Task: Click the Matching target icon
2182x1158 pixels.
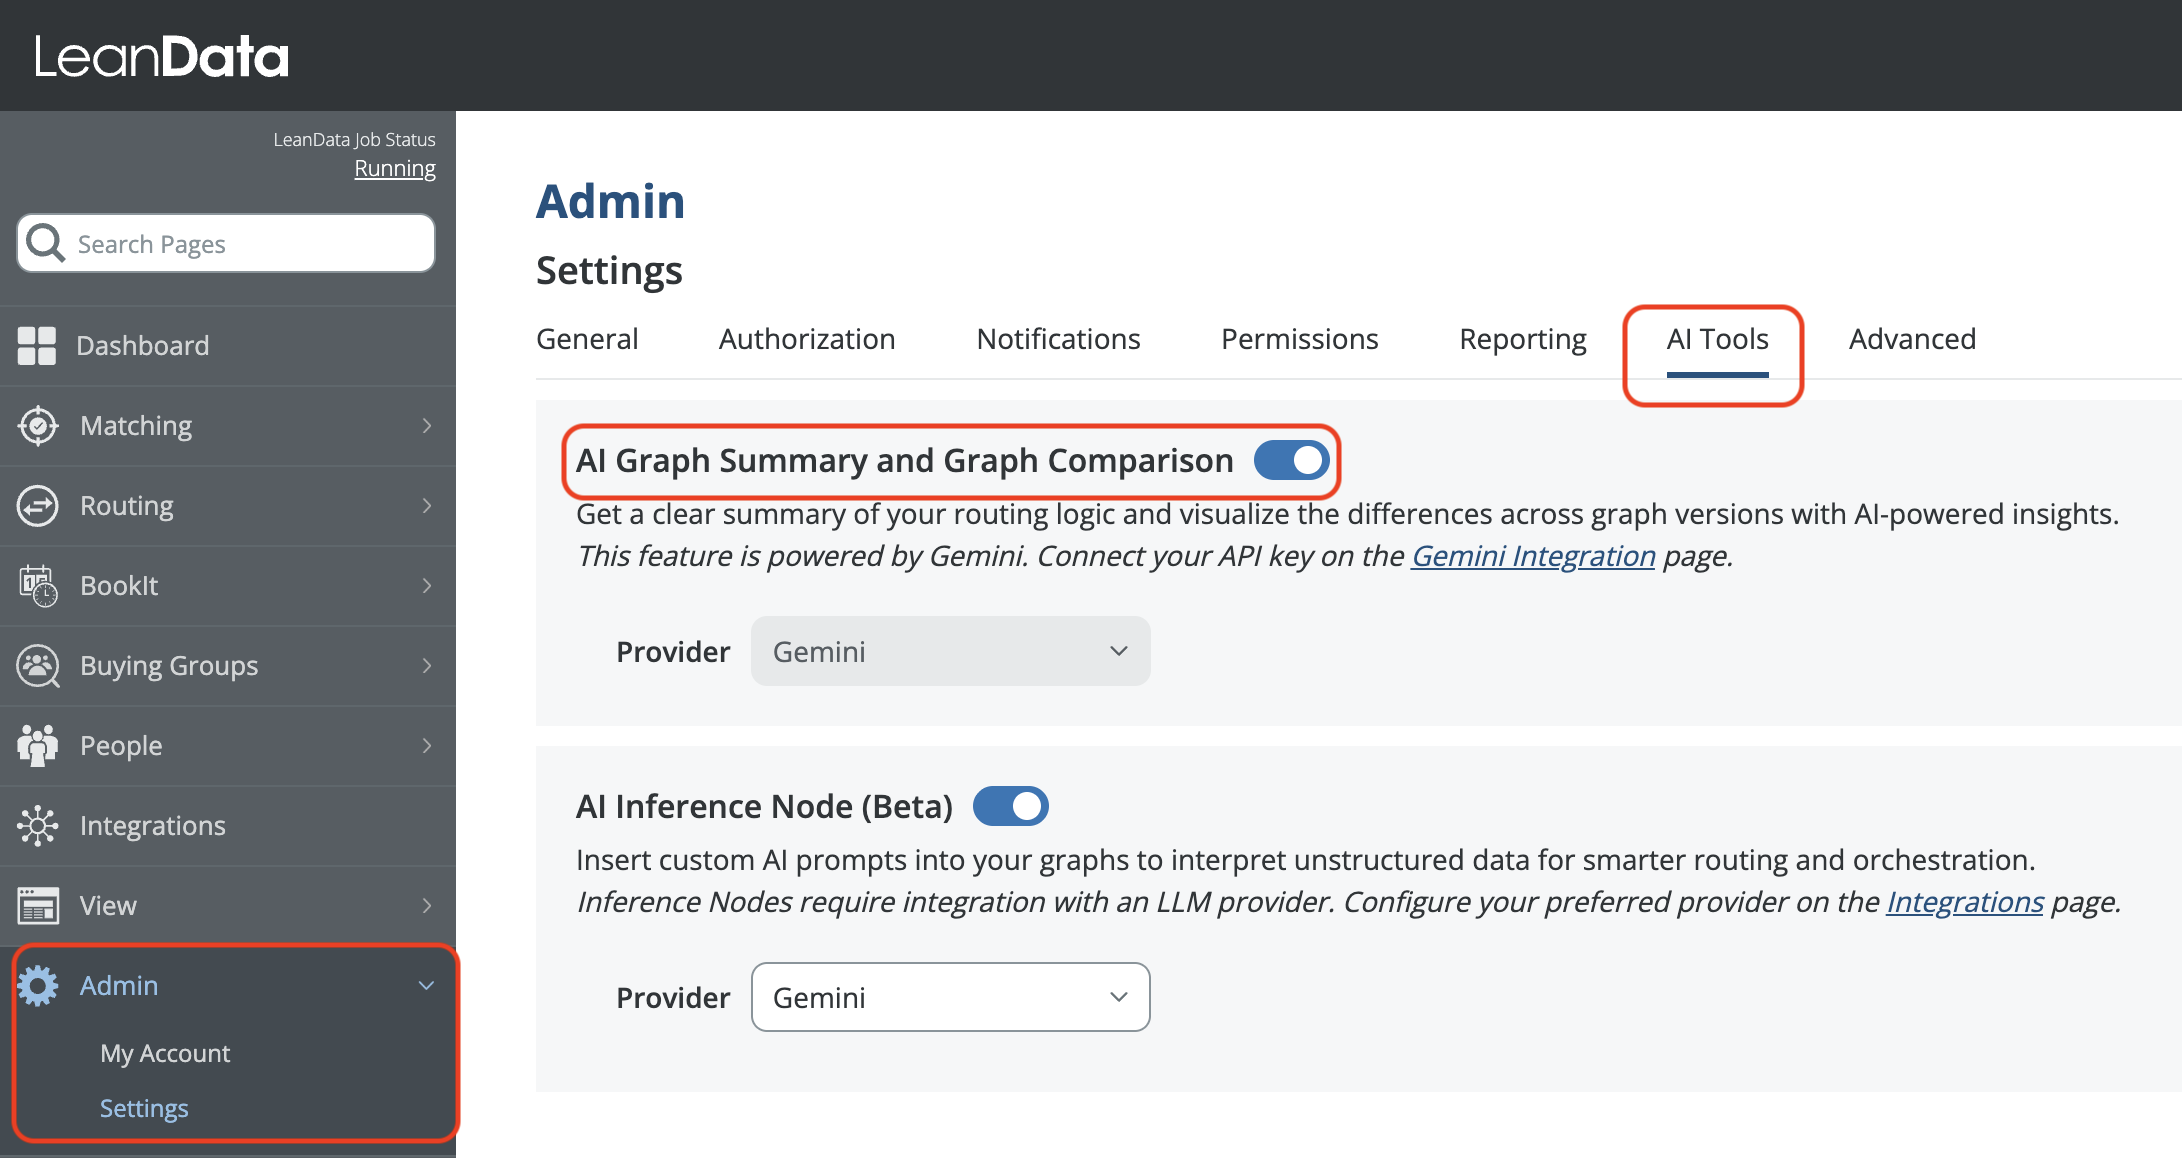Action: [38, 426]
